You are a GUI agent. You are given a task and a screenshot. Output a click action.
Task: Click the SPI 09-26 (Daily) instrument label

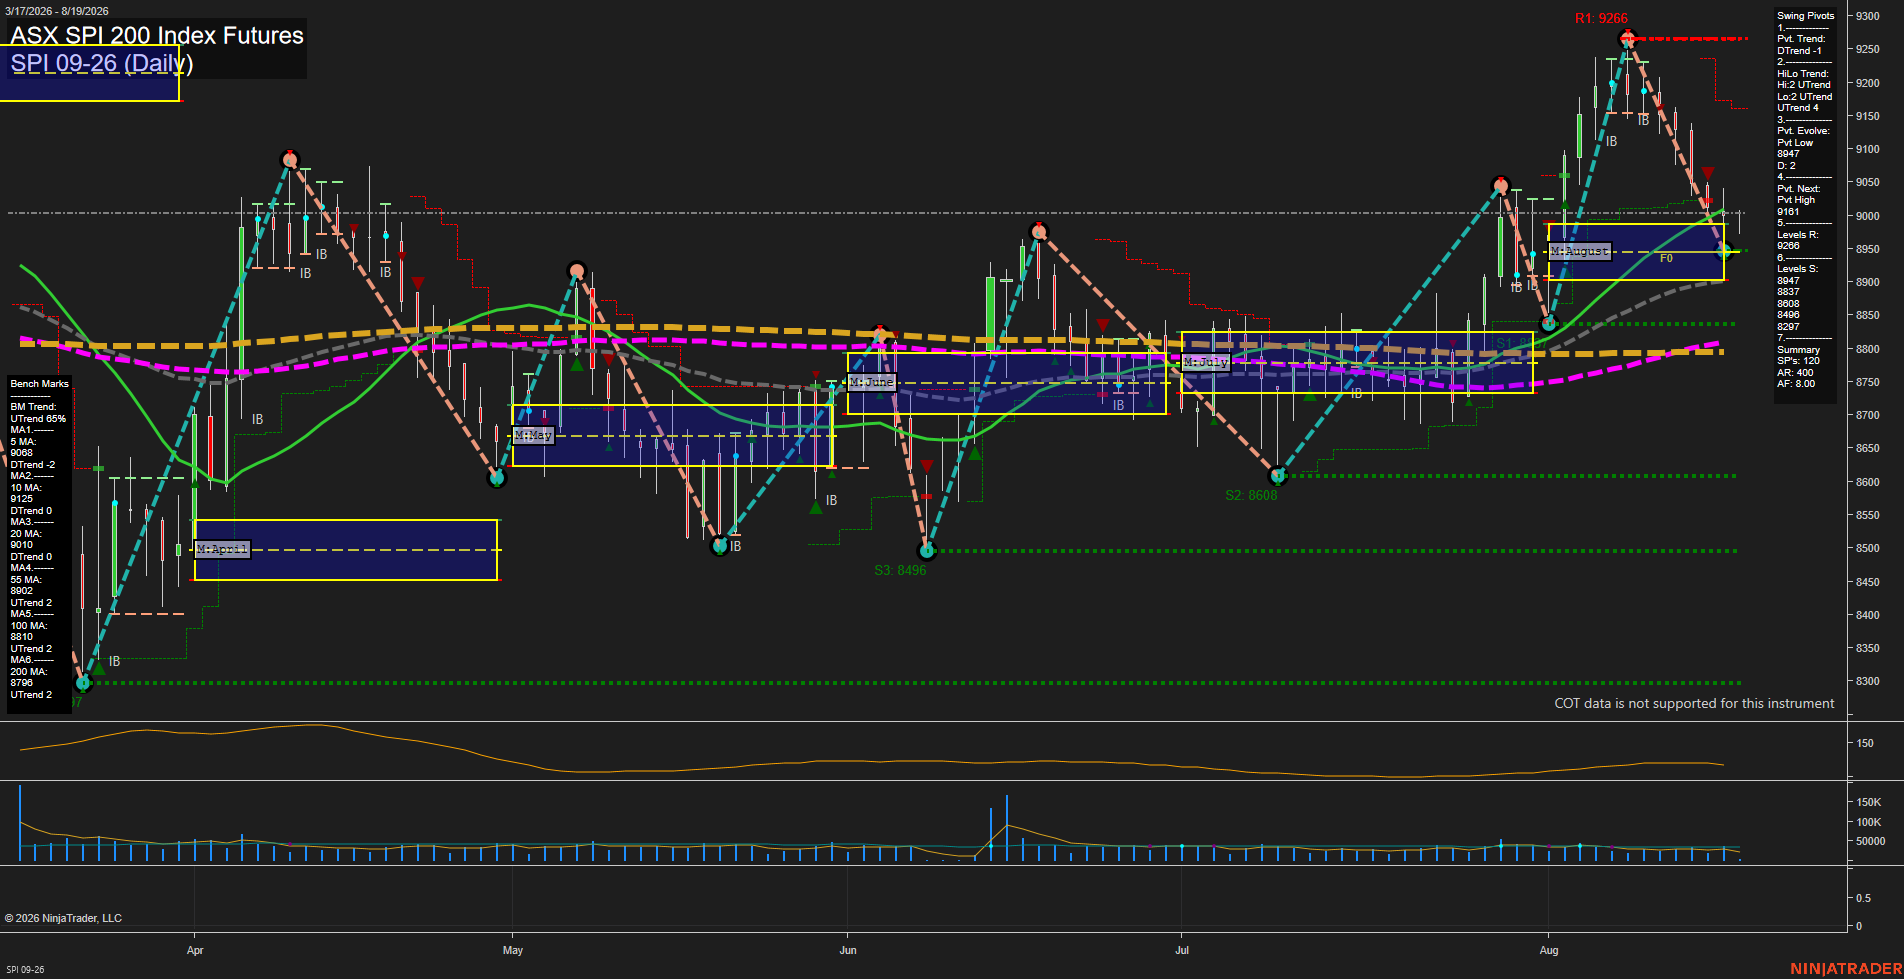(x=102, y=63)
